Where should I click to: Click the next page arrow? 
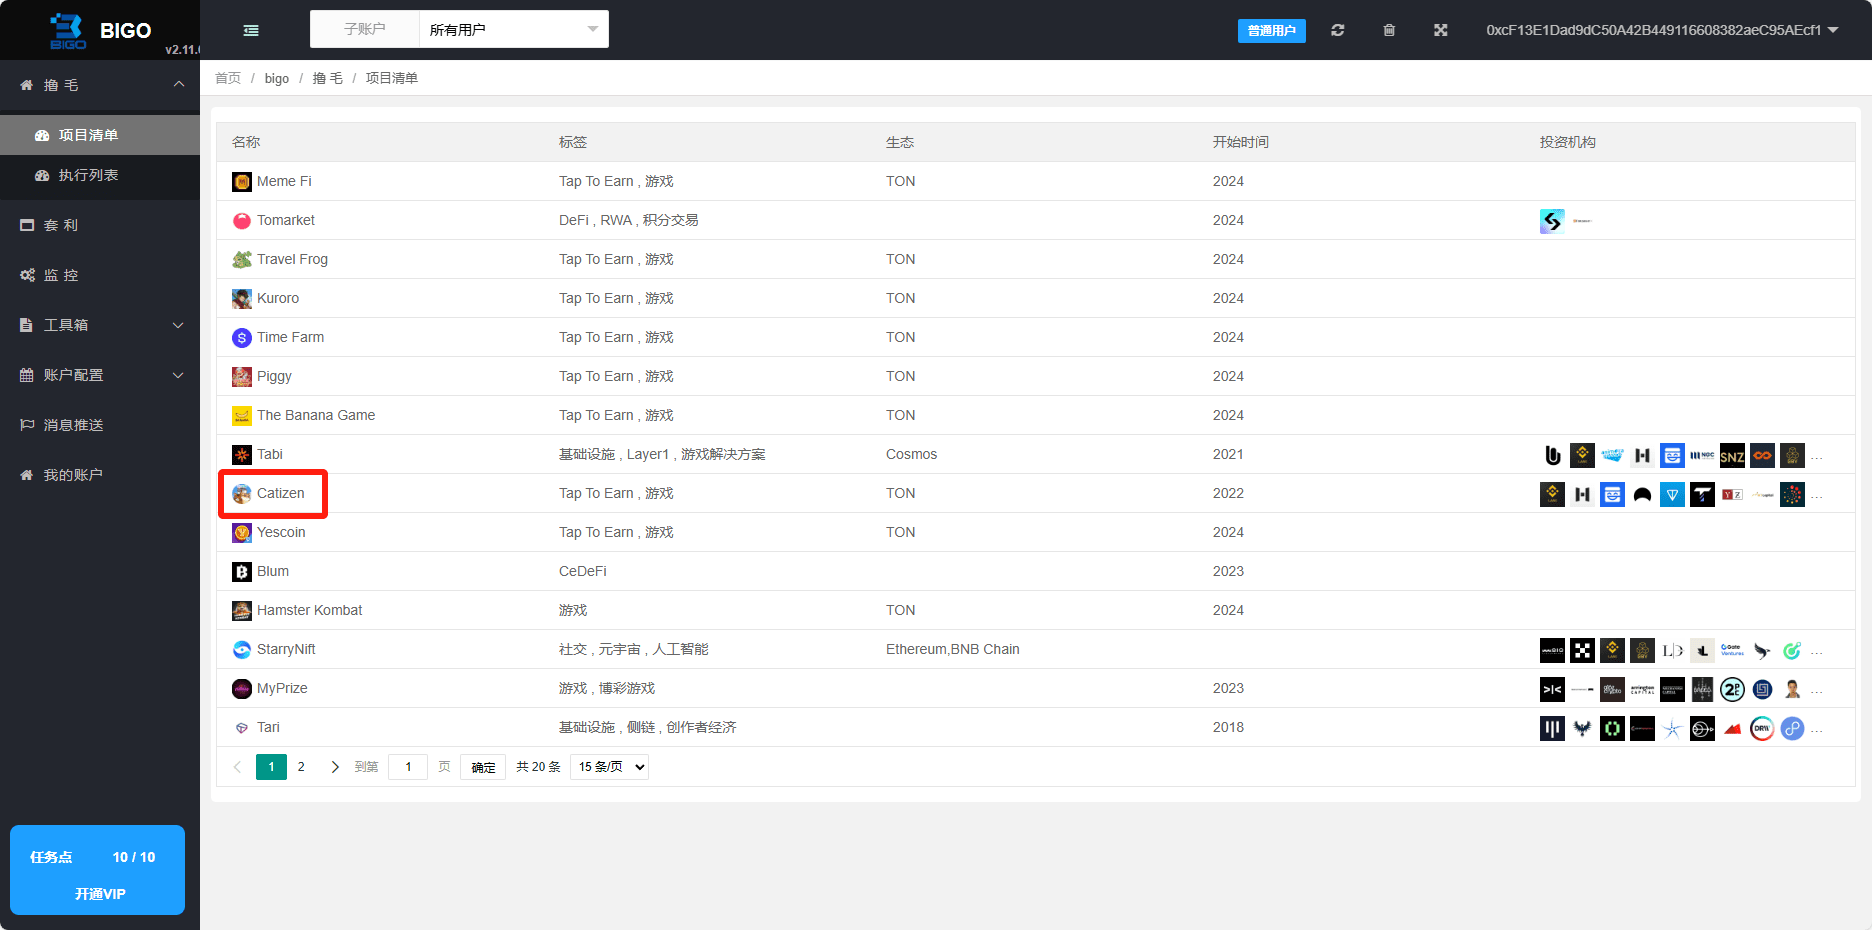coord(335,767)
